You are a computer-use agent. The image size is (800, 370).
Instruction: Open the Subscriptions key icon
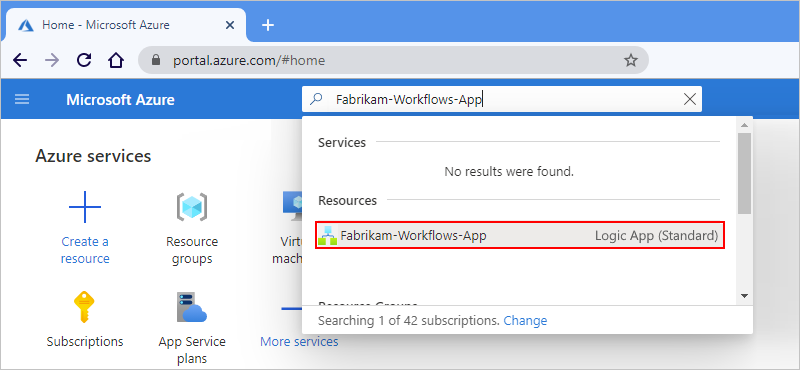[x=85, y=307]
